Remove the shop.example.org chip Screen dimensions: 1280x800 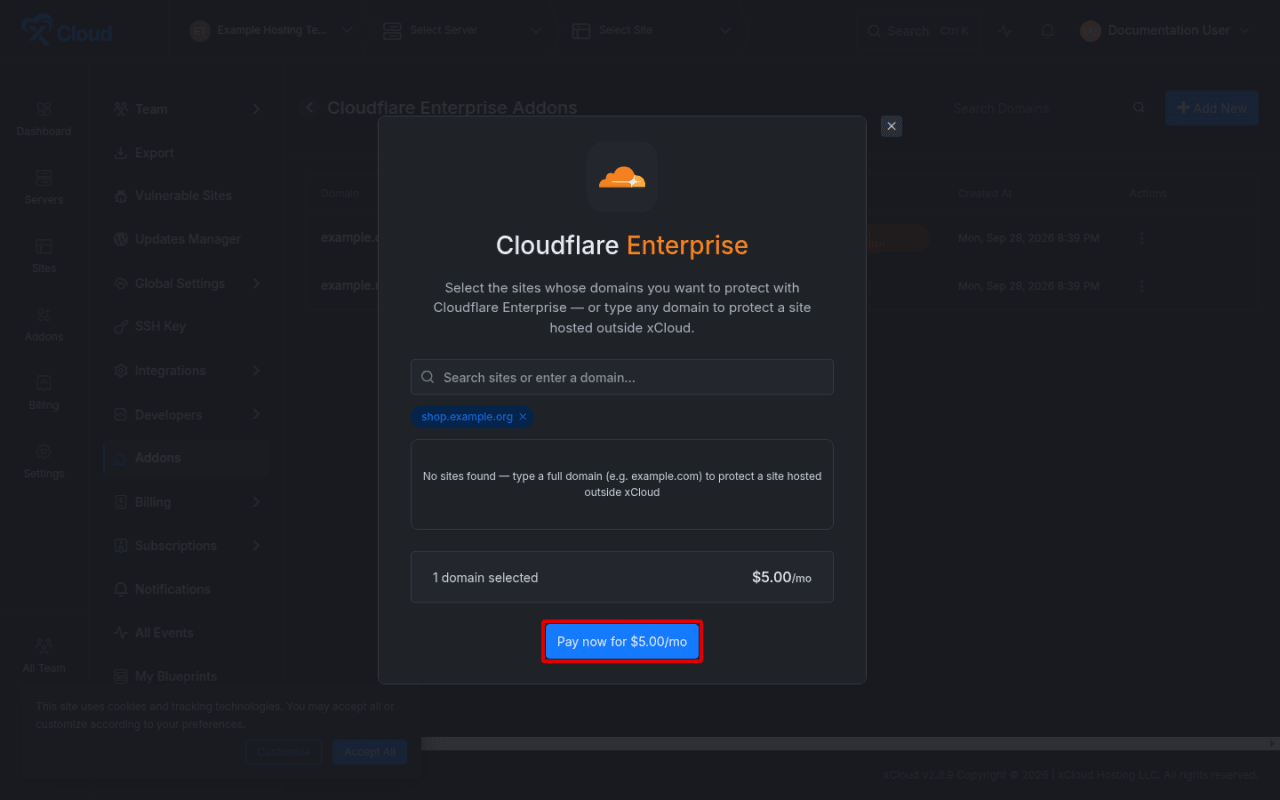coord(523,417)
